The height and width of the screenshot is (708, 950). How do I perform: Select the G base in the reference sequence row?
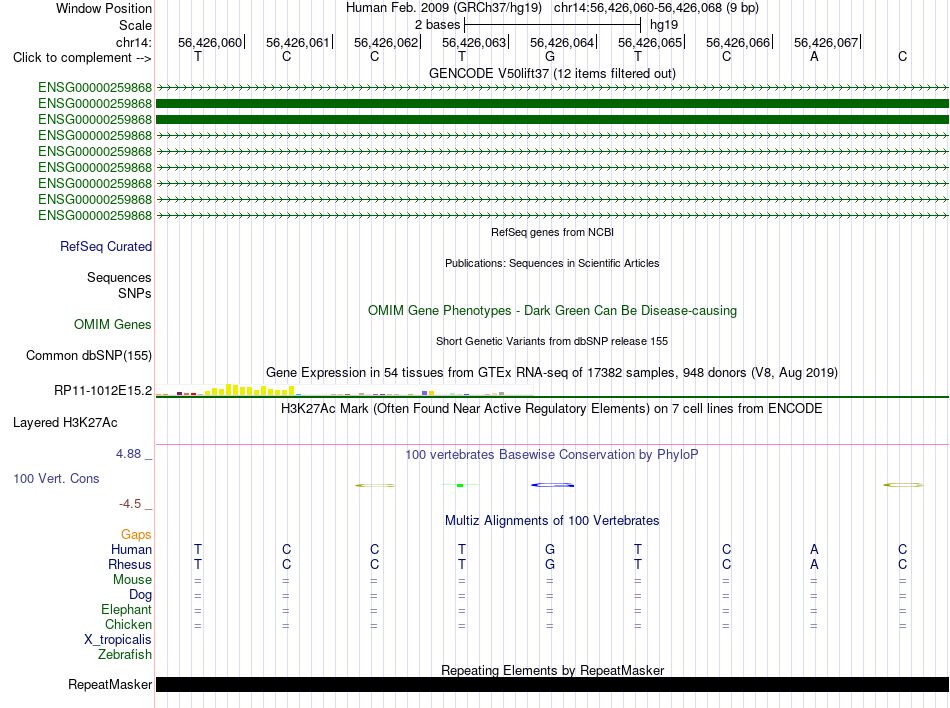pyautogui.click(x=550, y=56)
